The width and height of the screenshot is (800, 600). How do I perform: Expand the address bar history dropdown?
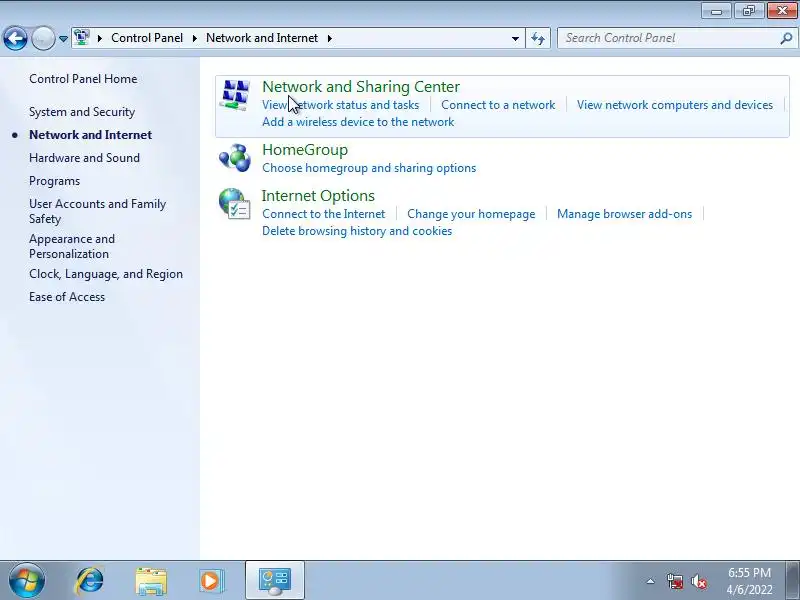515,38
